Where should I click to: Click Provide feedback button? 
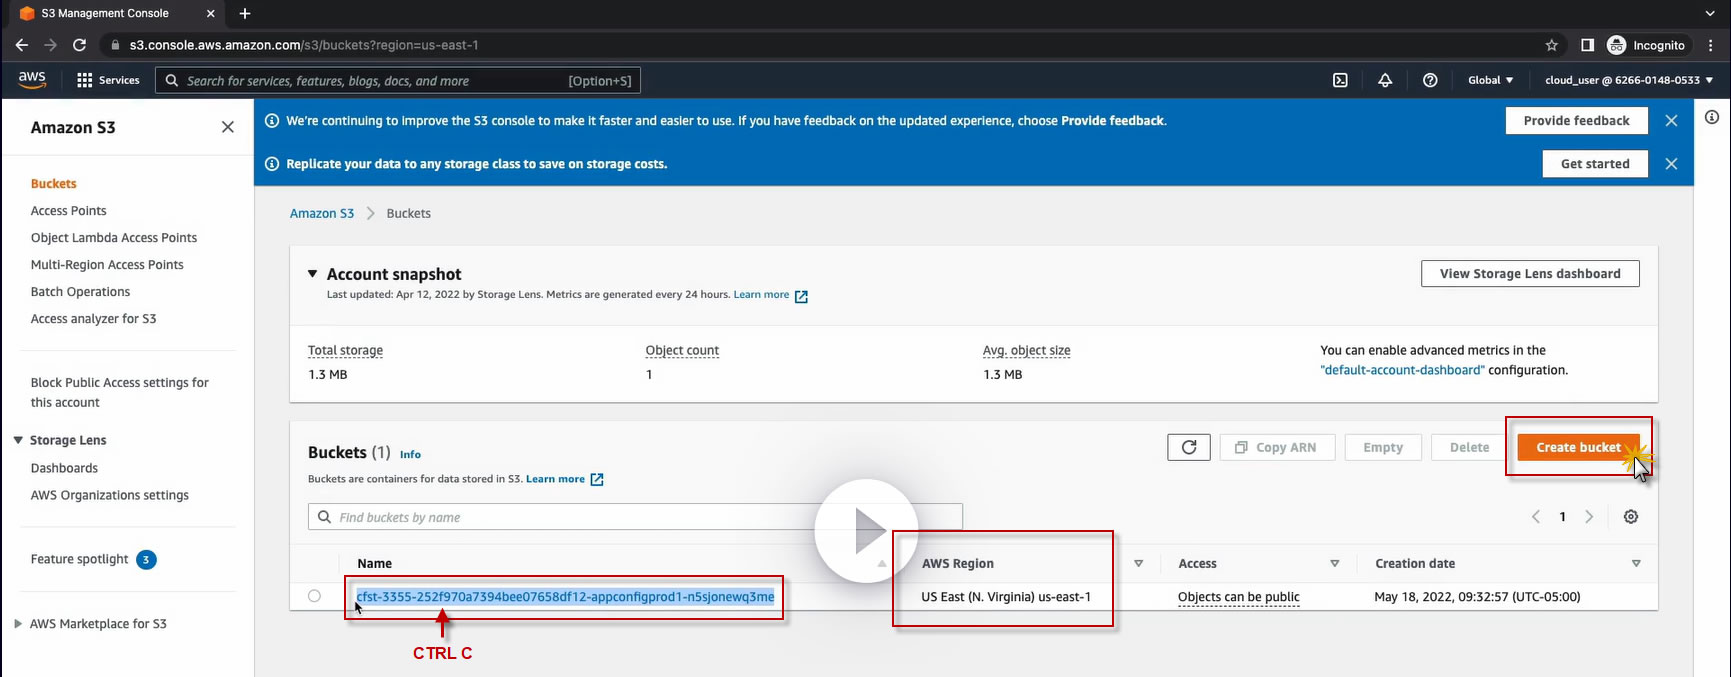pyautogui.click(x=1576, y=120)
